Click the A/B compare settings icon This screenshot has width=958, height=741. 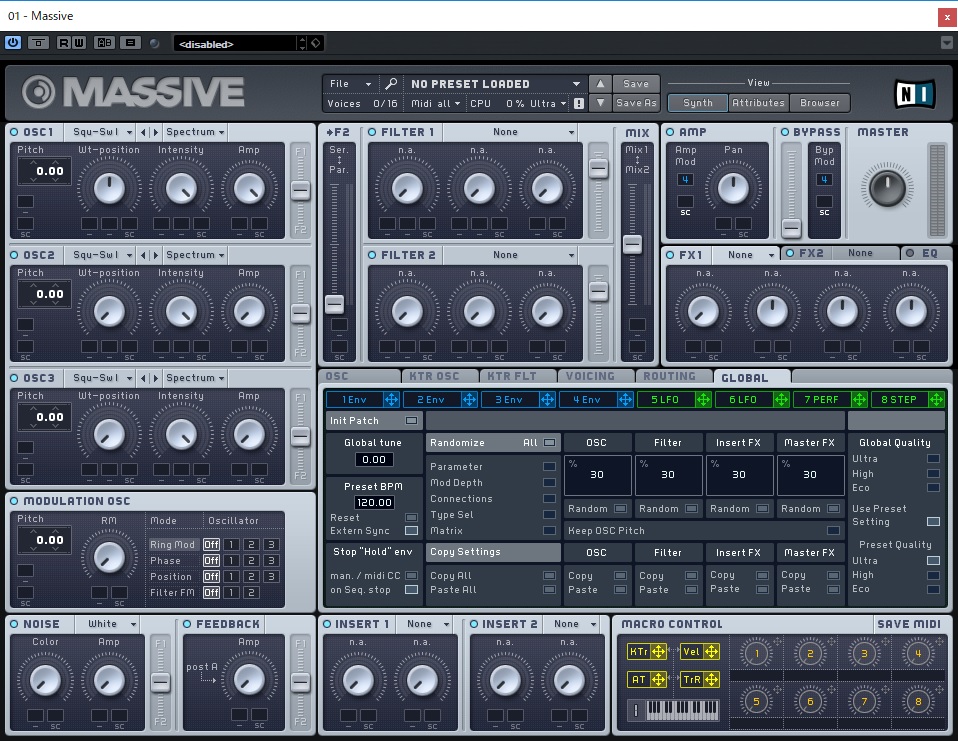(104, 43)
